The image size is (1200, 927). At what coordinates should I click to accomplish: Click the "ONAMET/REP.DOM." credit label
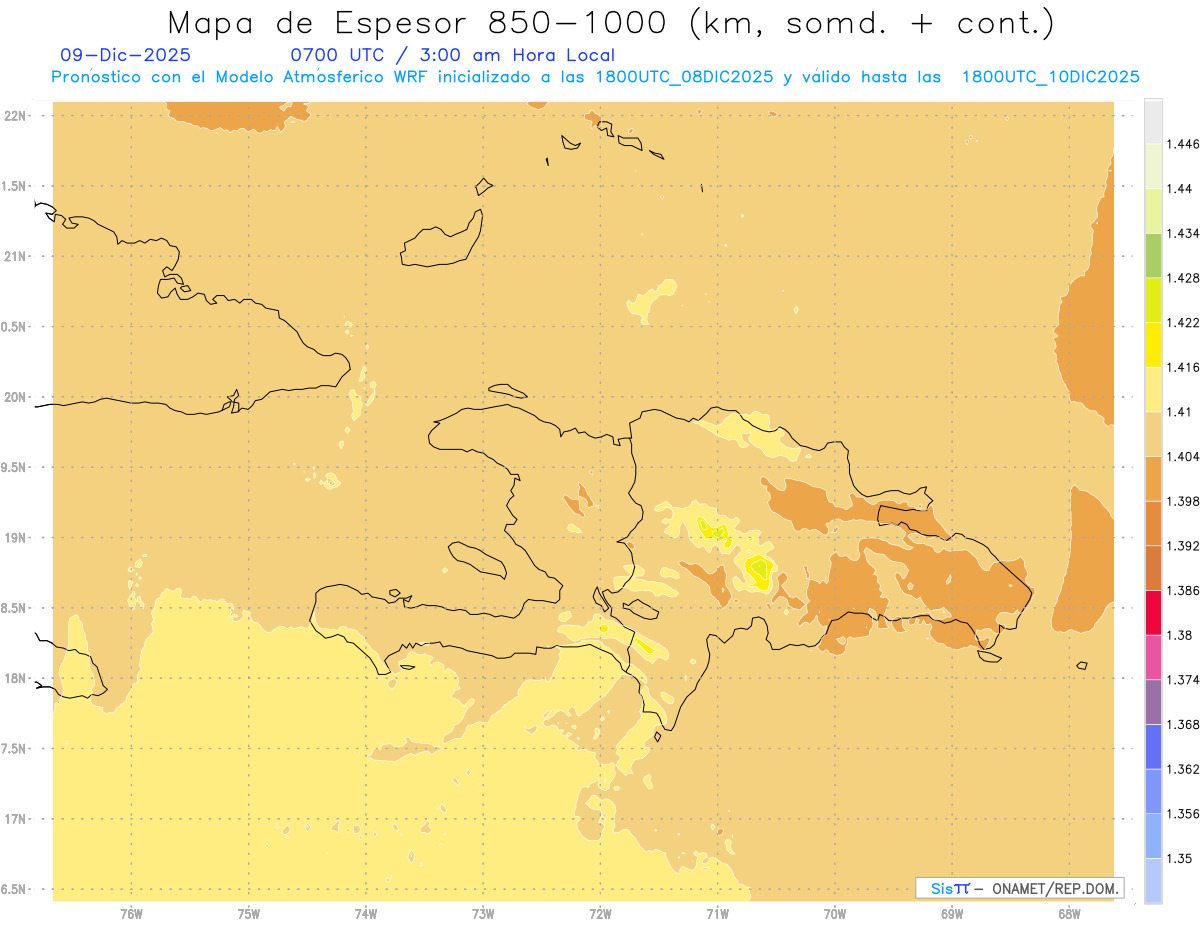point(1056,888)
